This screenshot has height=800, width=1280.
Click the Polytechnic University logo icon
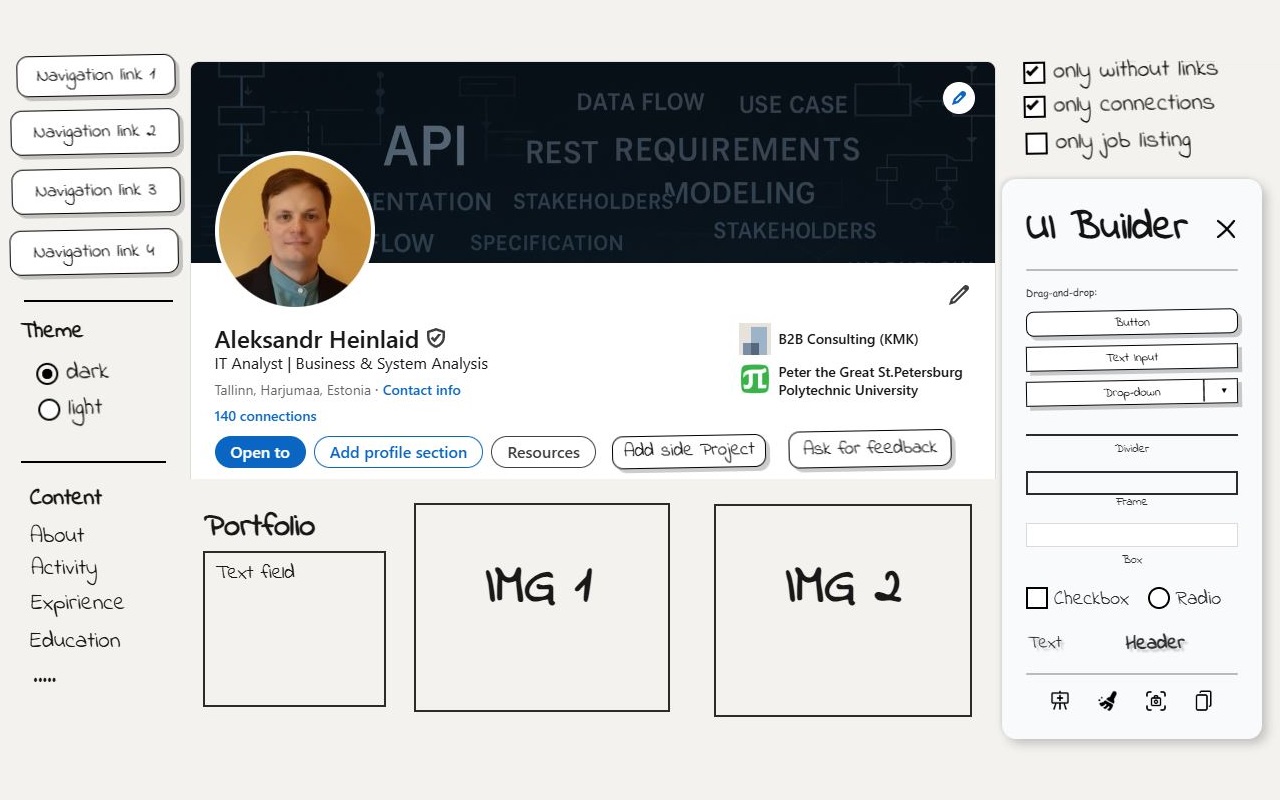pyautogui.click(x=752, y=382)
